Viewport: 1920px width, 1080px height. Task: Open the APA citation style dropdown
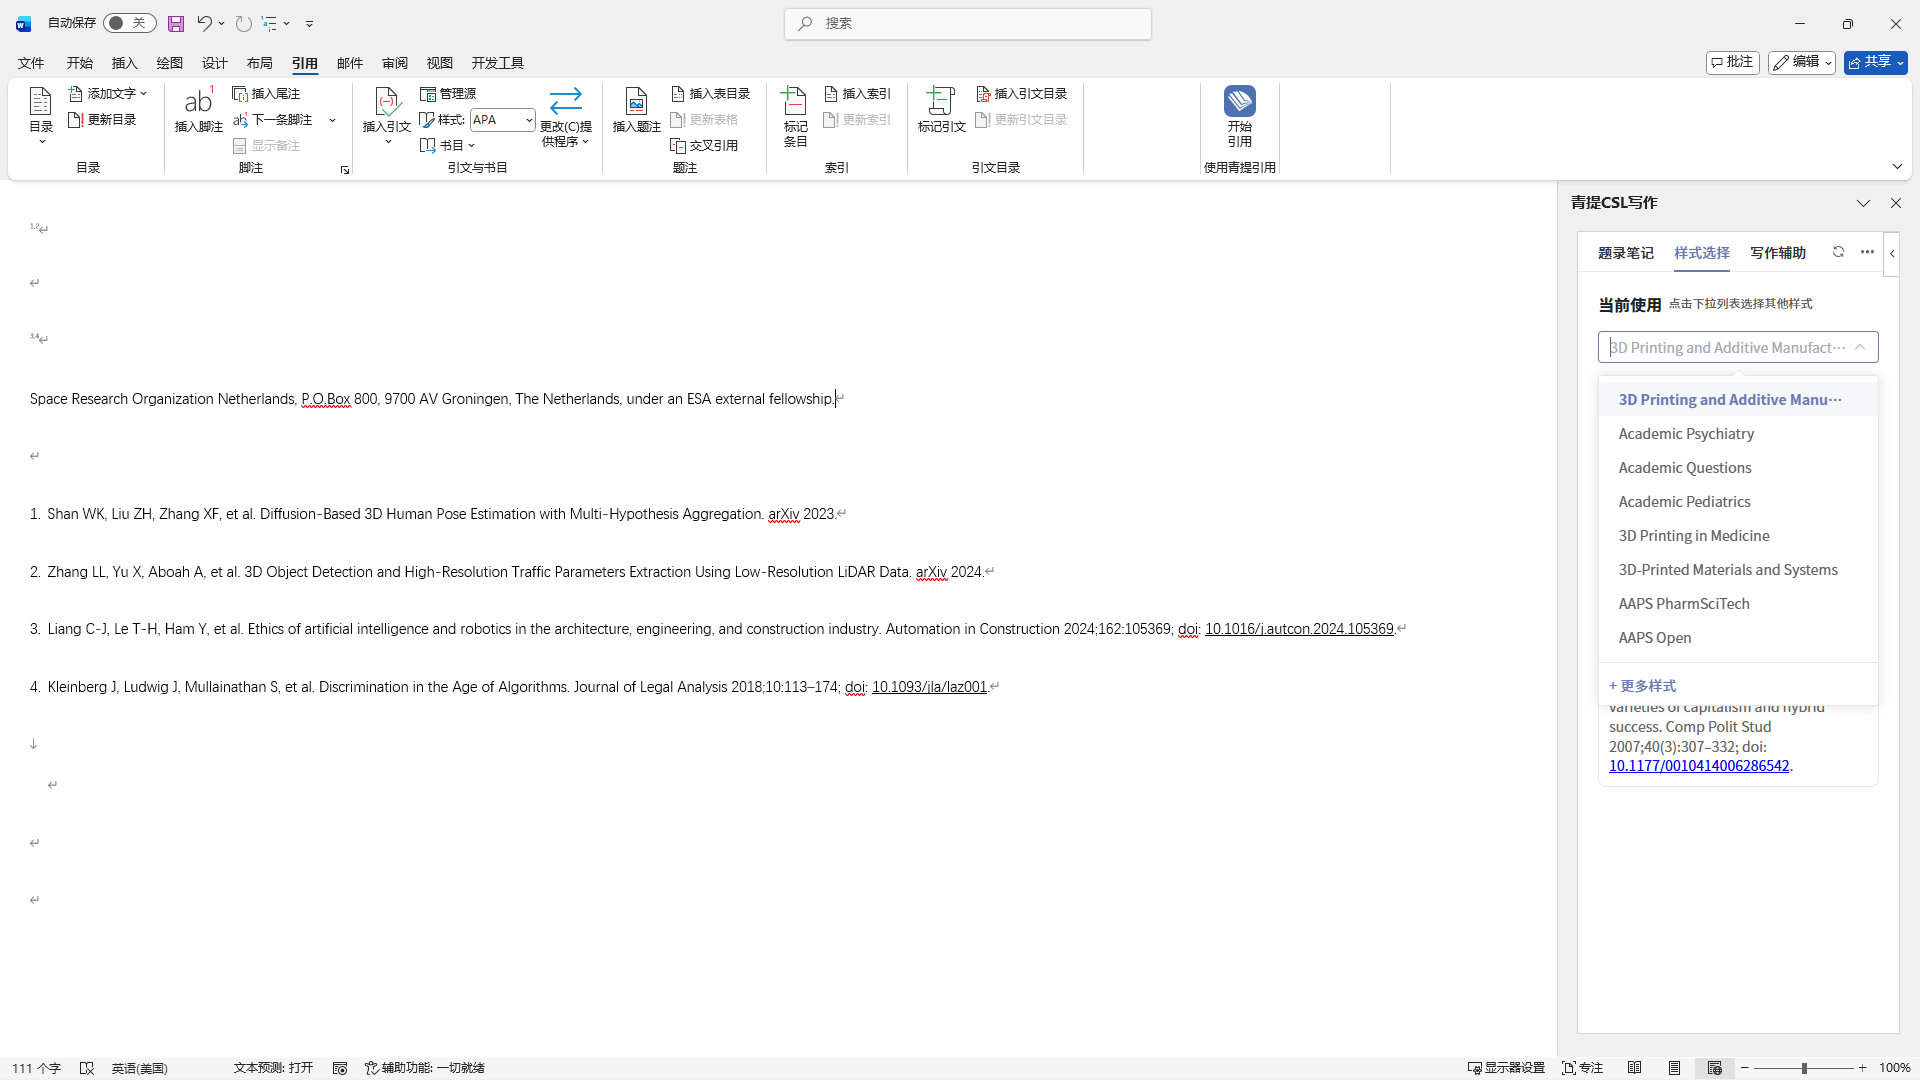[529, 120]
